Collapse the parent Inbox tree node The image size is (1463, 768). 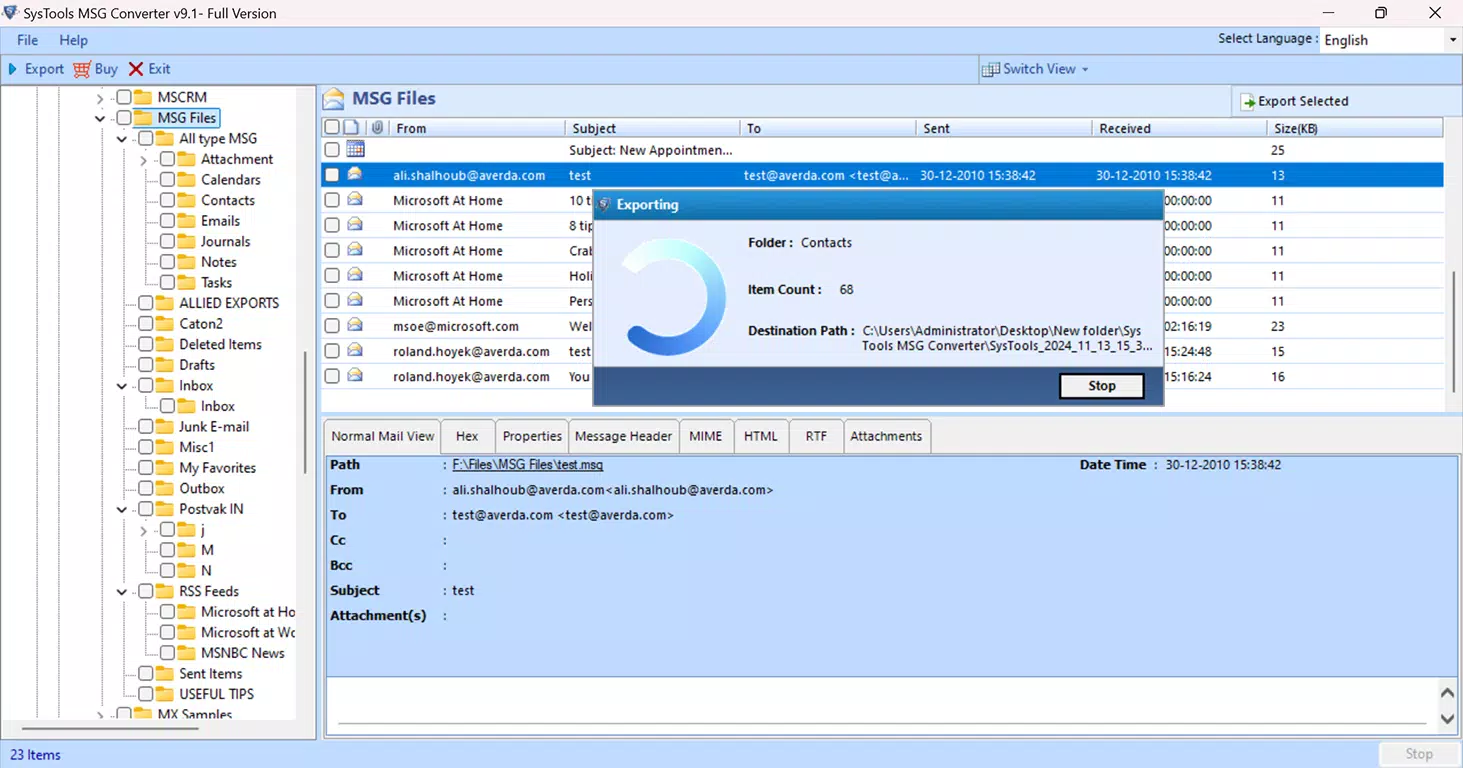point(122,386)
